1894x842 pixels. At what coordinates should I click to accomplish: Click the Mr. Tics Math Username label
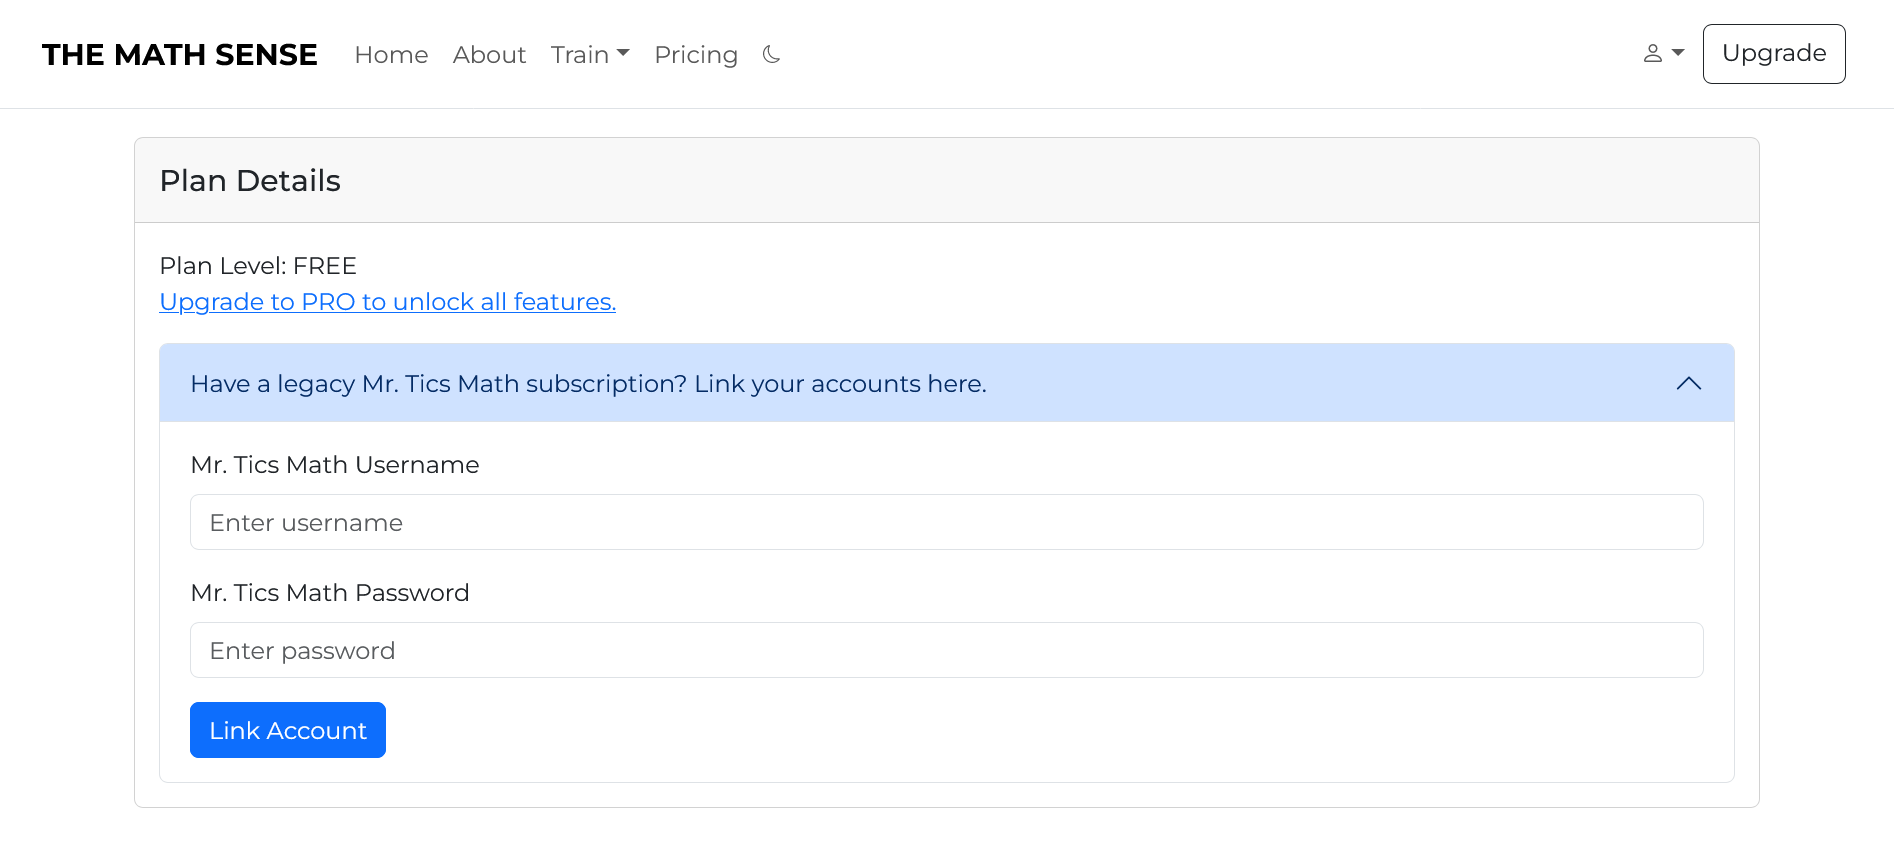pos(335,465)
